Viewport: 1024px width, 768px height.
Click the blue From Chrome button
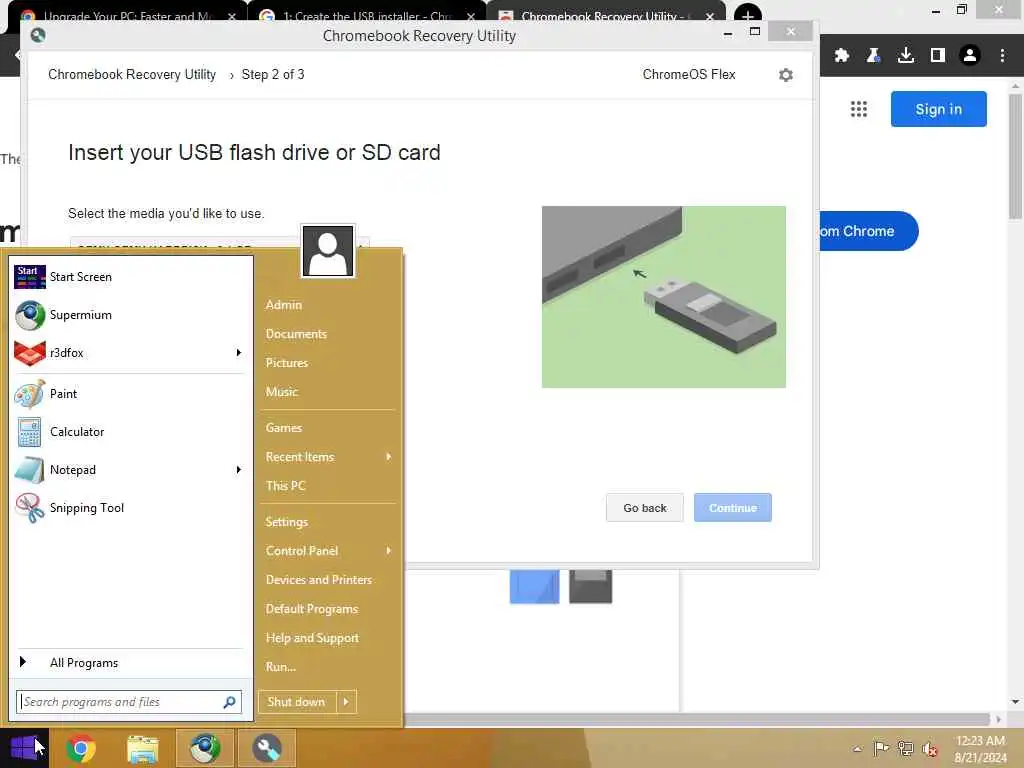pyautogui.click(x=868, y=231)
